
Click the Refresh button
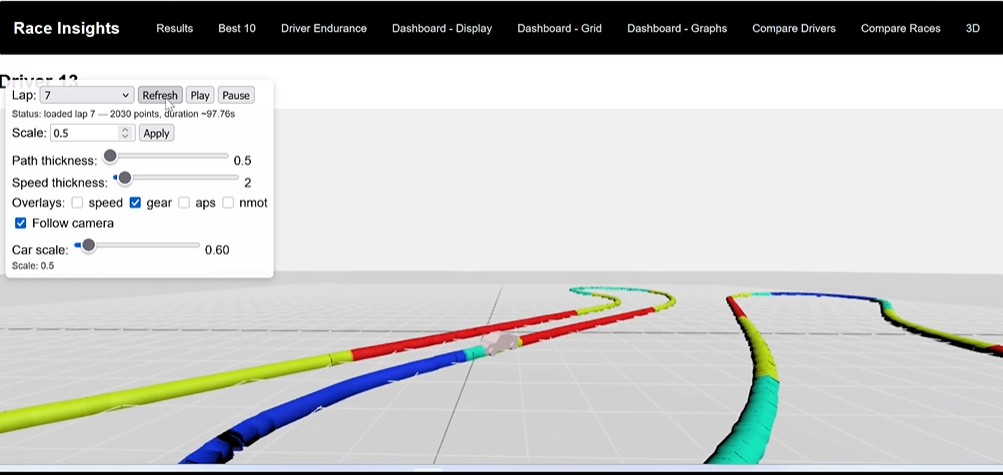point(160,95)
